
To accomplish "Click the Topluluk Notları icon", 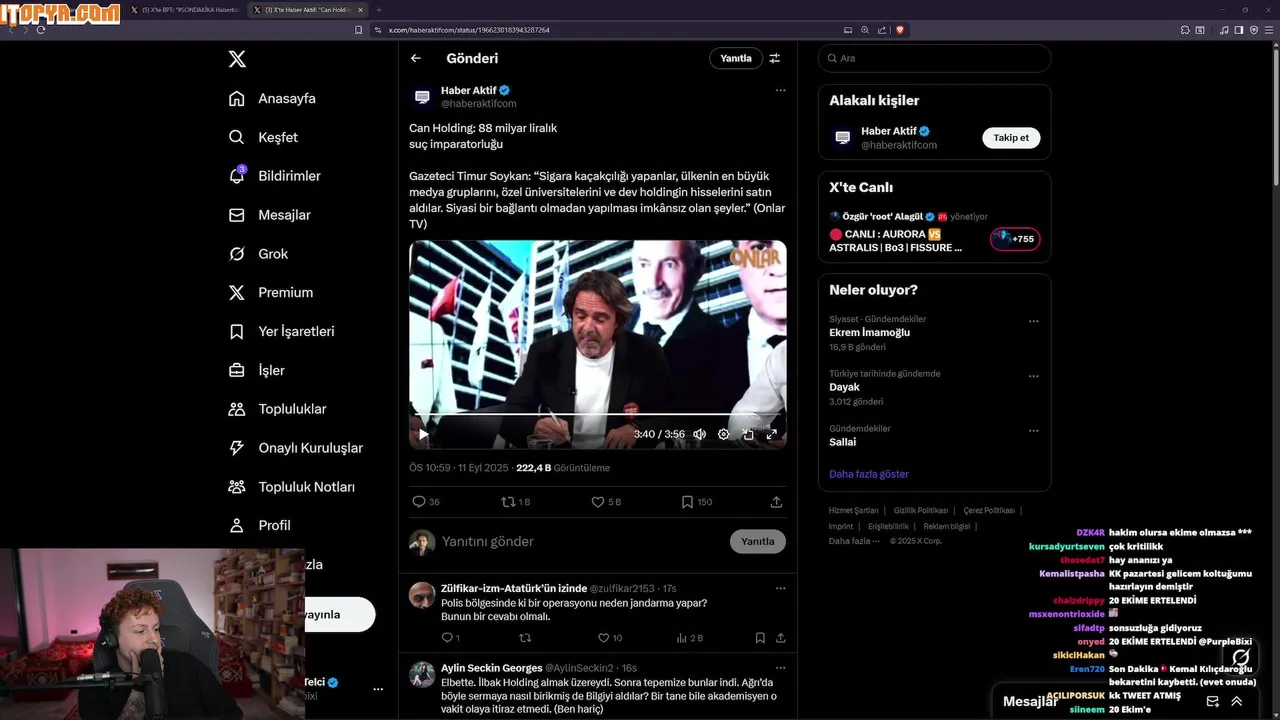I will [x=237, y=487].
